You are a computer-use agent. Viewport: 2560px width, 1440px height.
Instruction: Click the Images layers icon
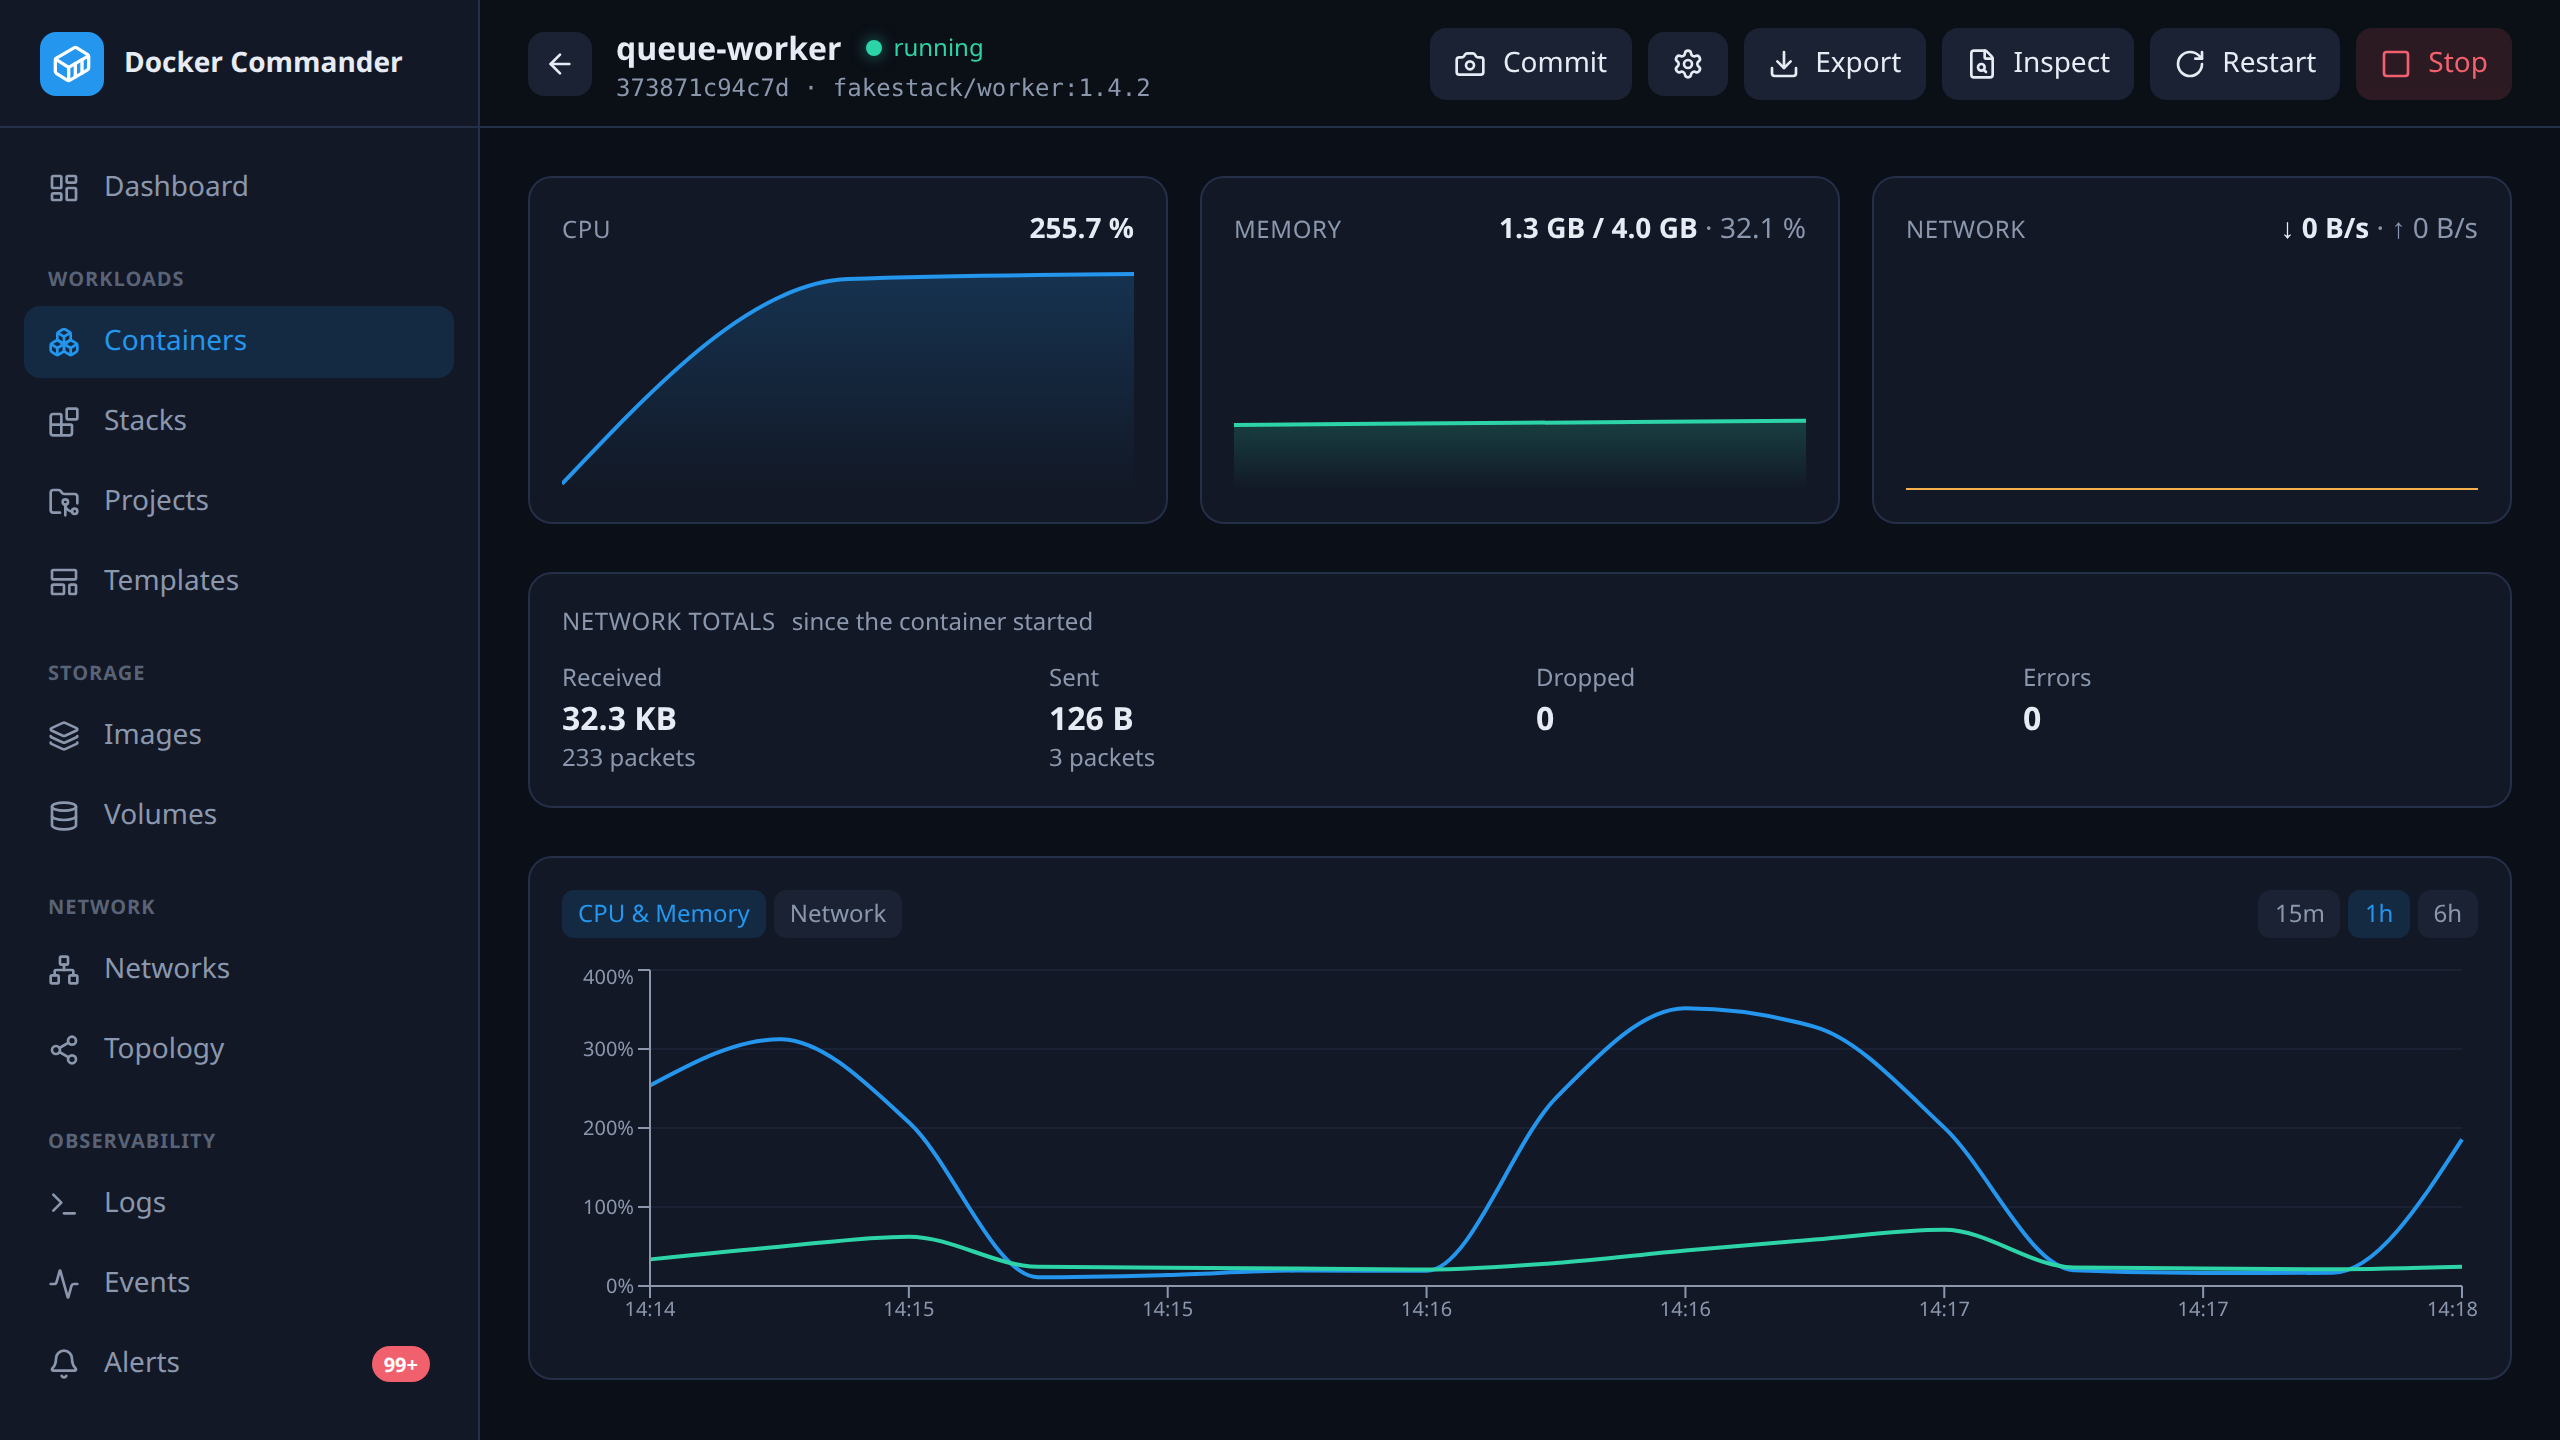point(64,736)
